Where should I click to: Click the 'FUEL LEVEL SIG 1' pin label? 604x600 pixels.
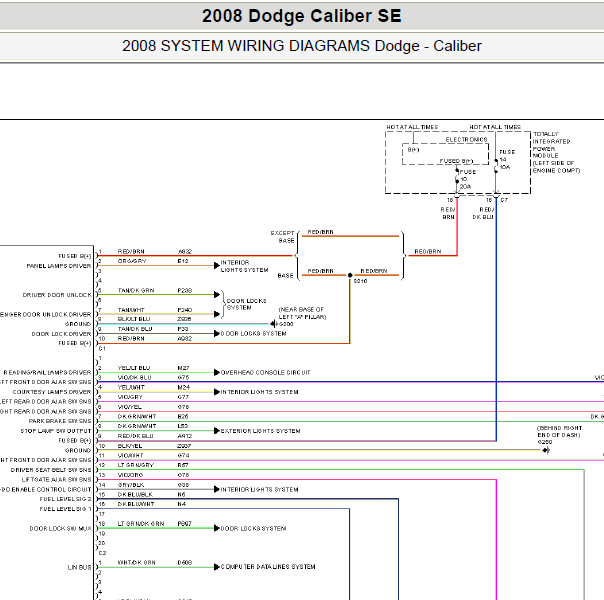(65, 509)
